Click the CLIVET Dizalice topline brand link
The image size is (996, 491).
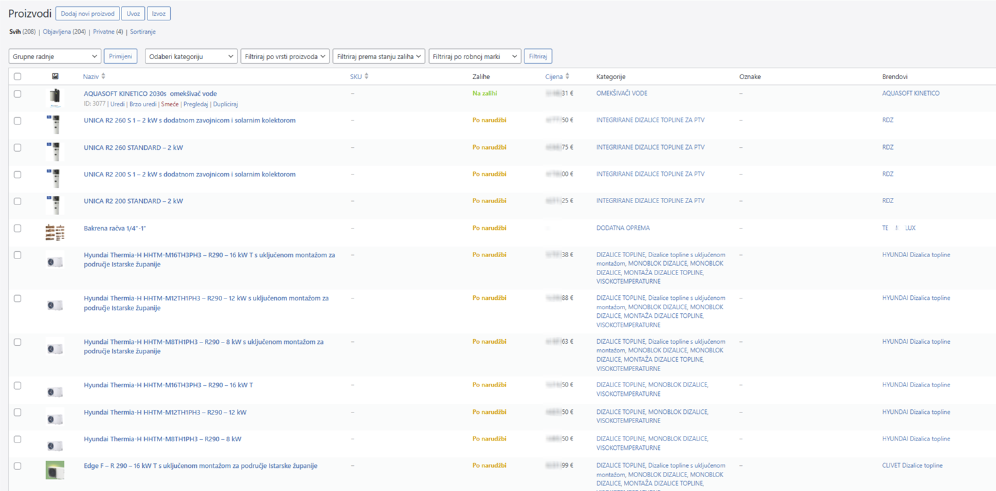[913, 466]
